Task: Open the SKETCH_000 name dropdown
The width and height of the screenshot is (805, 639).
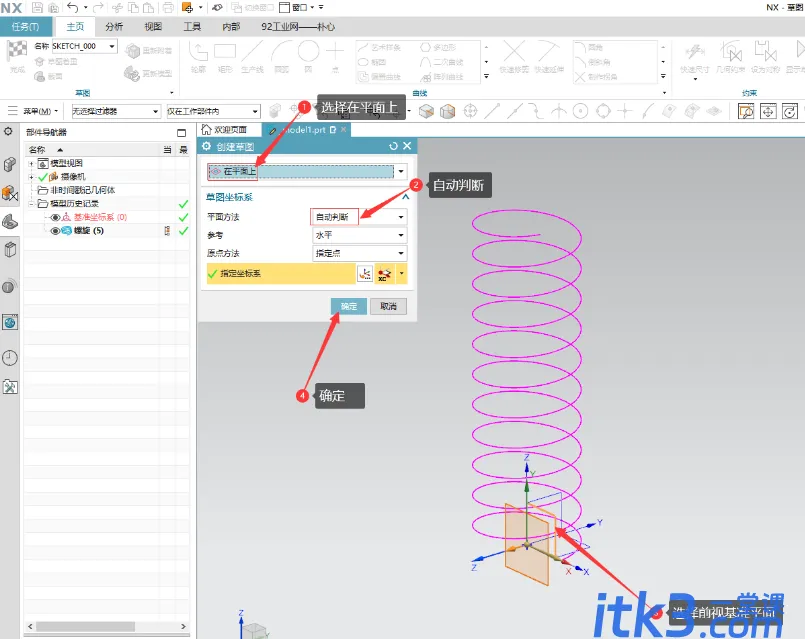Action: (x=111, y=46)
